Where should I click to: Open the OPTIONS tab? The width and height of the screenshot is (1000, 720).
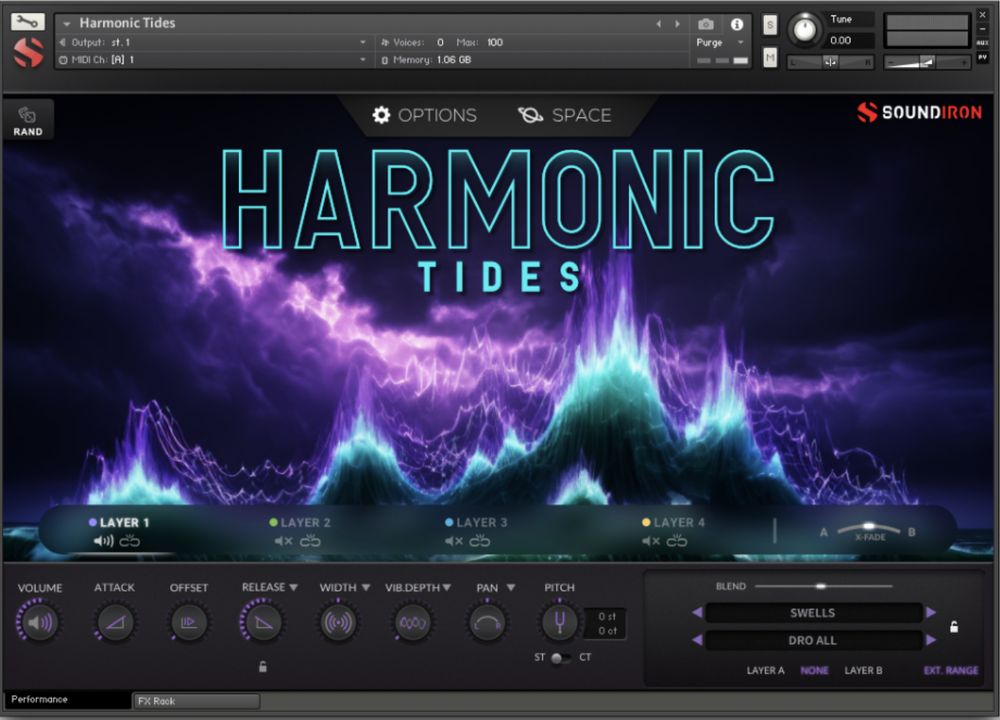pyautogui.click(x=424, y=115)
